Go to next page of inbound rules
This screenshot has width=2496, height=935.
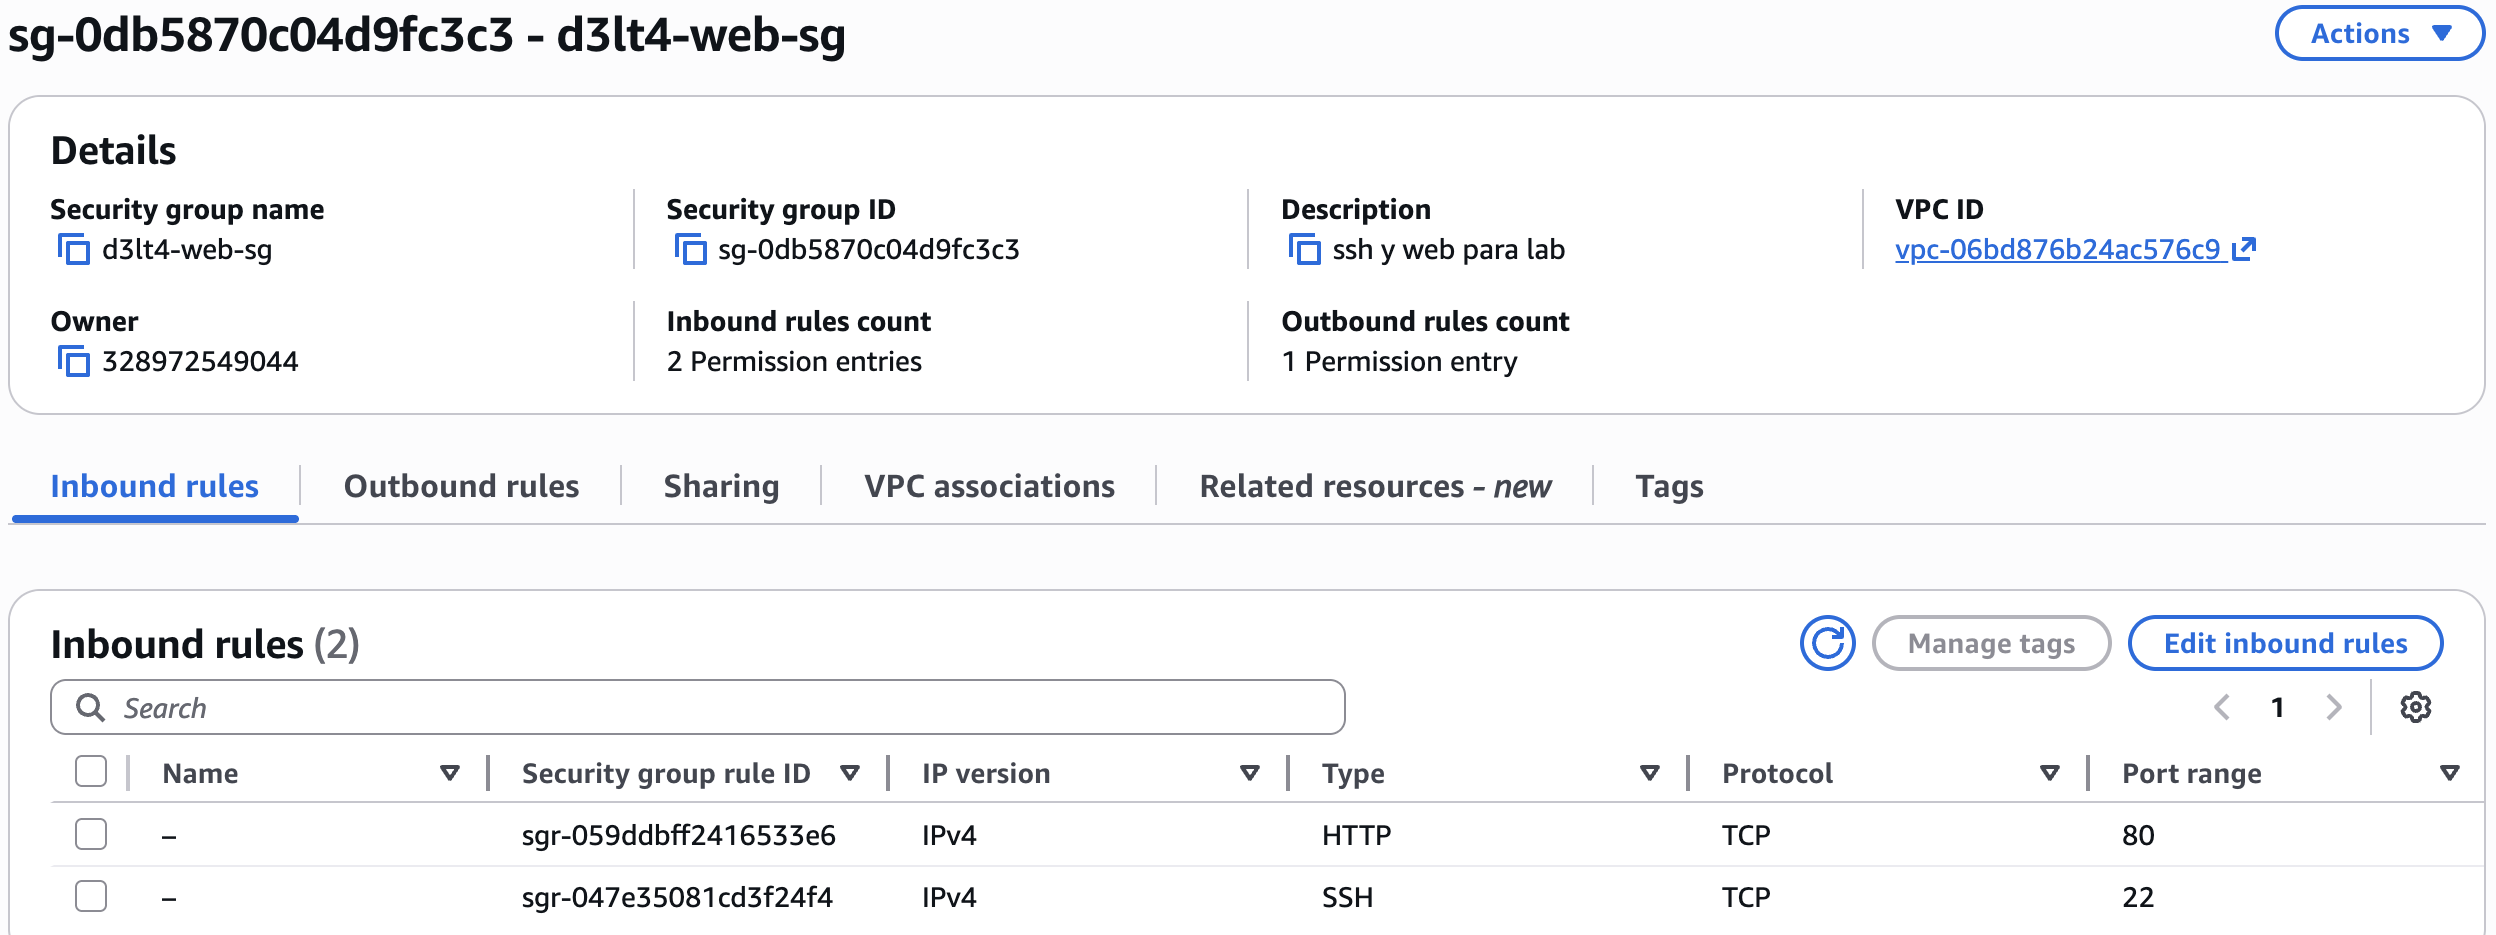(x=2334, y=707)
